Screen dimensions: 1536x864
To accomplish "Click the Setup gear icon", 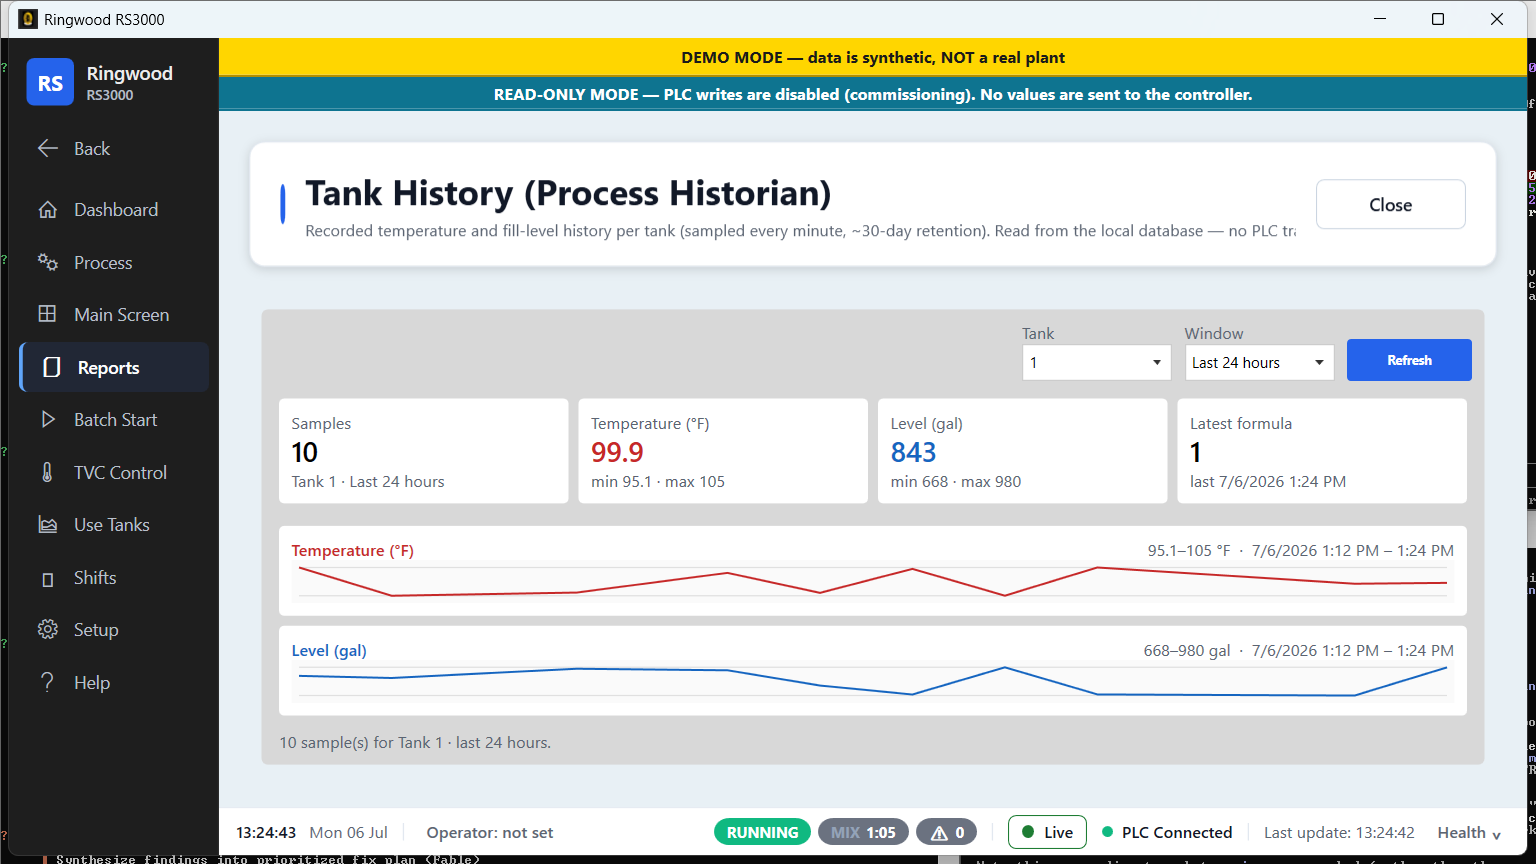I will pos(47,629).
